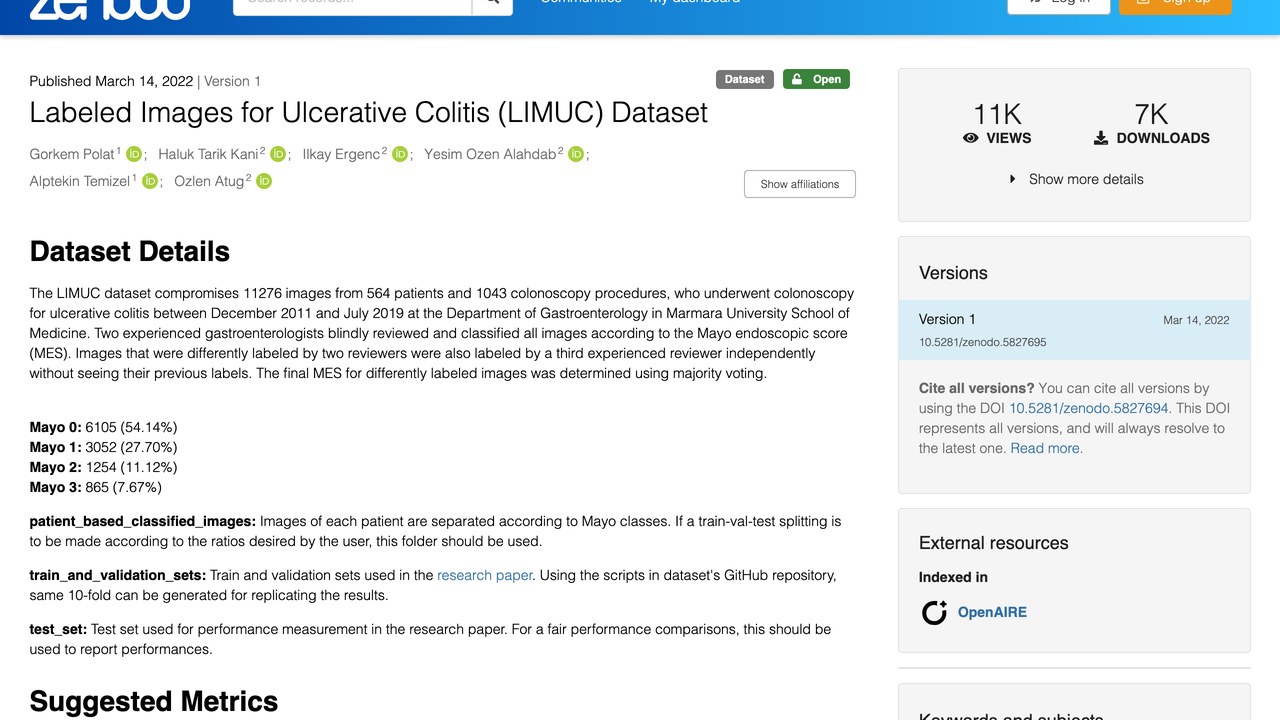This screenshot has height=720, width=1280.
Task: Click the External resources heading
Action: pyautogui.click(x=994, y=543)
